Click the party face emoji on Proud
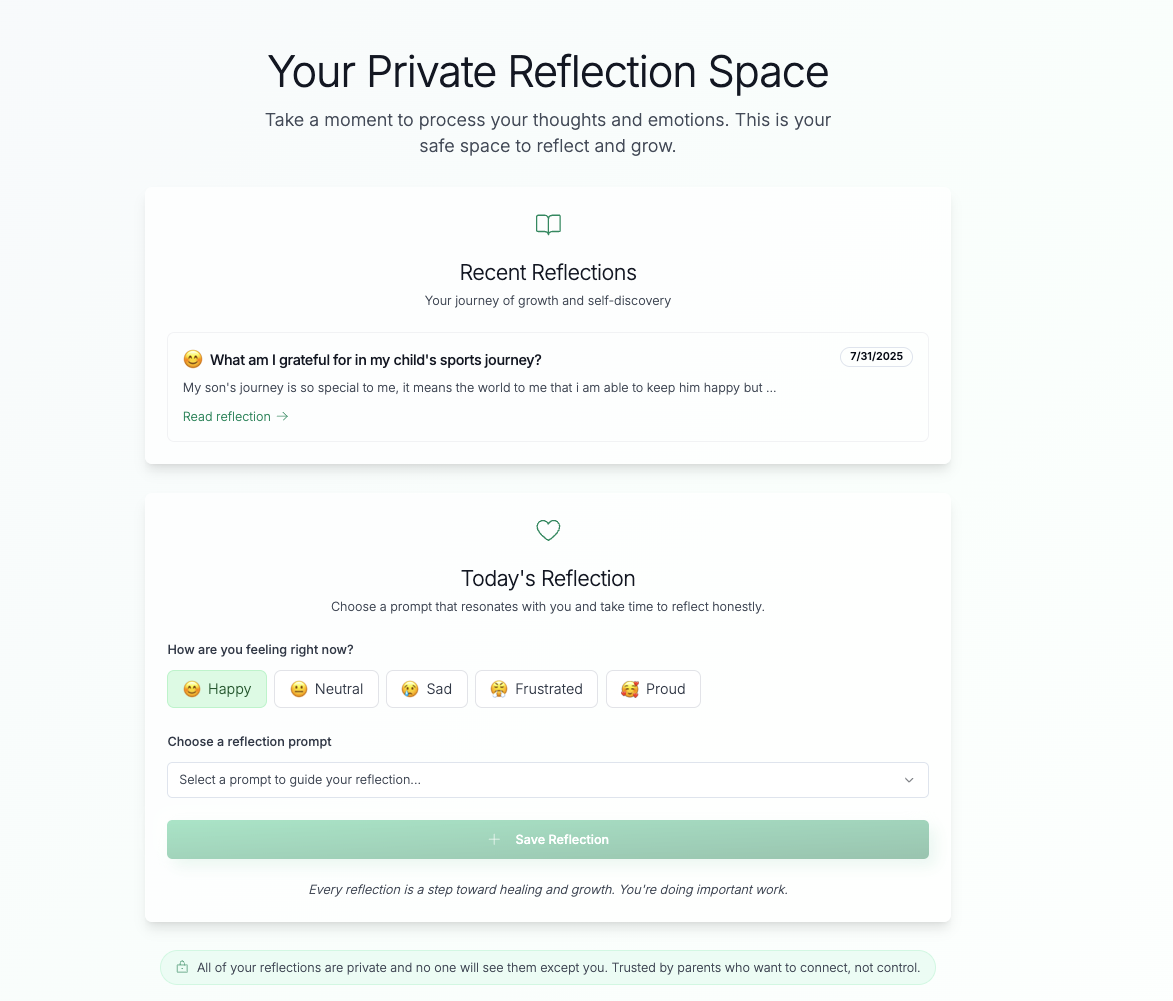The height and width of the screenshot is (1001, 1173). tap(629, 689)
